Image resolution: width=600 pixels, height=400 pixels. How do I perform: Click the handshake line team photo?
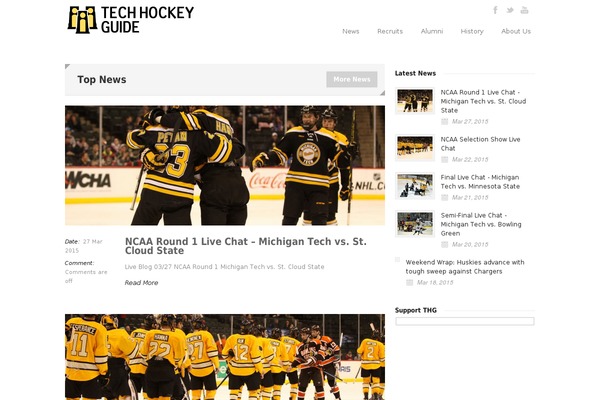(x=225, y=357)
